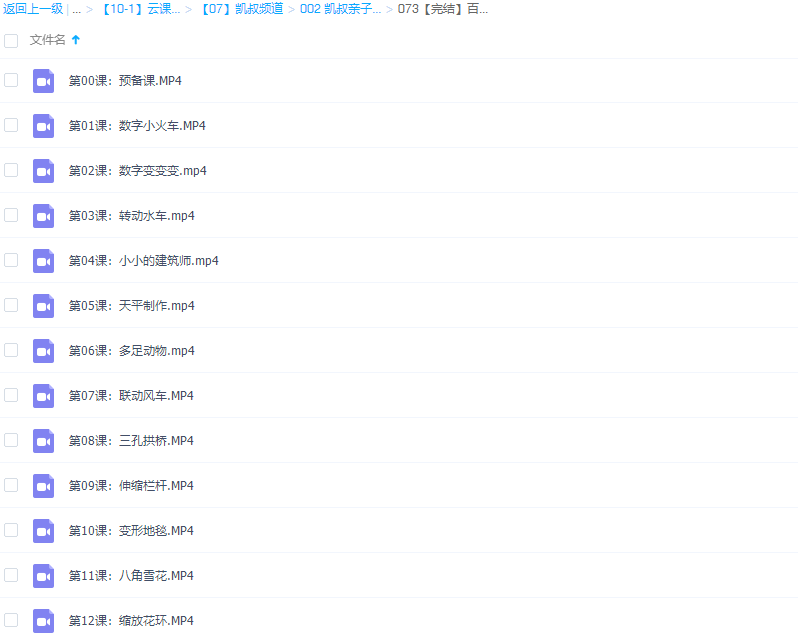This screenshot has width=798, height=633.
Task: Navigate to 【10-1】云课... breadcrumb folder
Action: 140,9
